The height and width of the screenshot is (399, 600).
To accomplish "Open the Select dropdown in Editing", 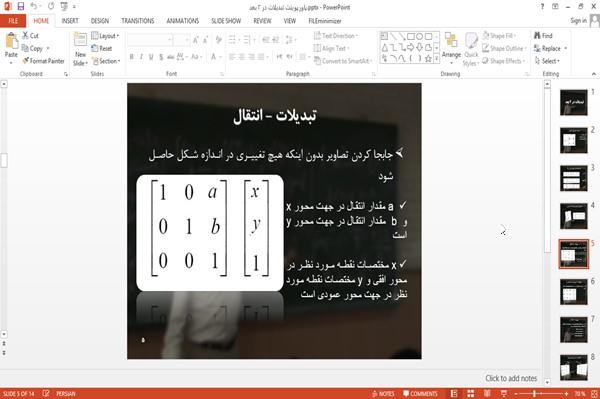I will click(547, 61).
